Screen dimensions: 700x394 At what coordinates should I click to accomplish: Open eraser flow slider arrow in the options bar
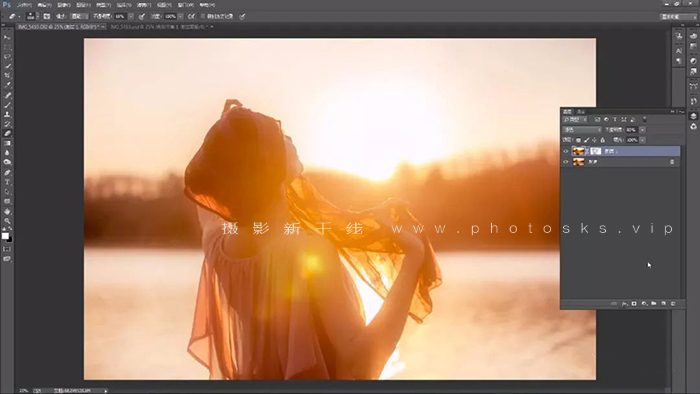click(180, 17)
